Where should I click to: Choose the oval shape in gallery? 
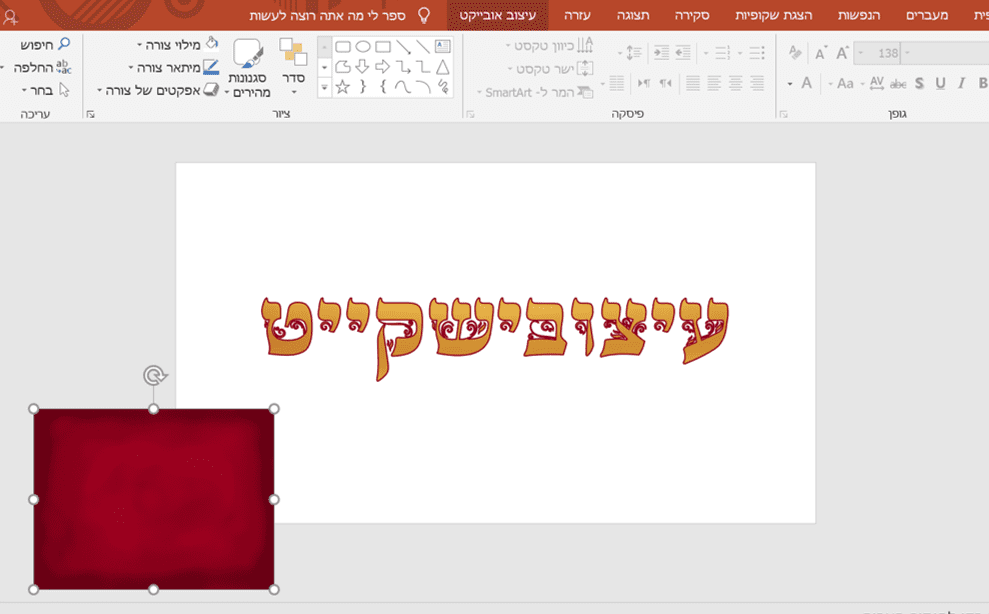363,47
